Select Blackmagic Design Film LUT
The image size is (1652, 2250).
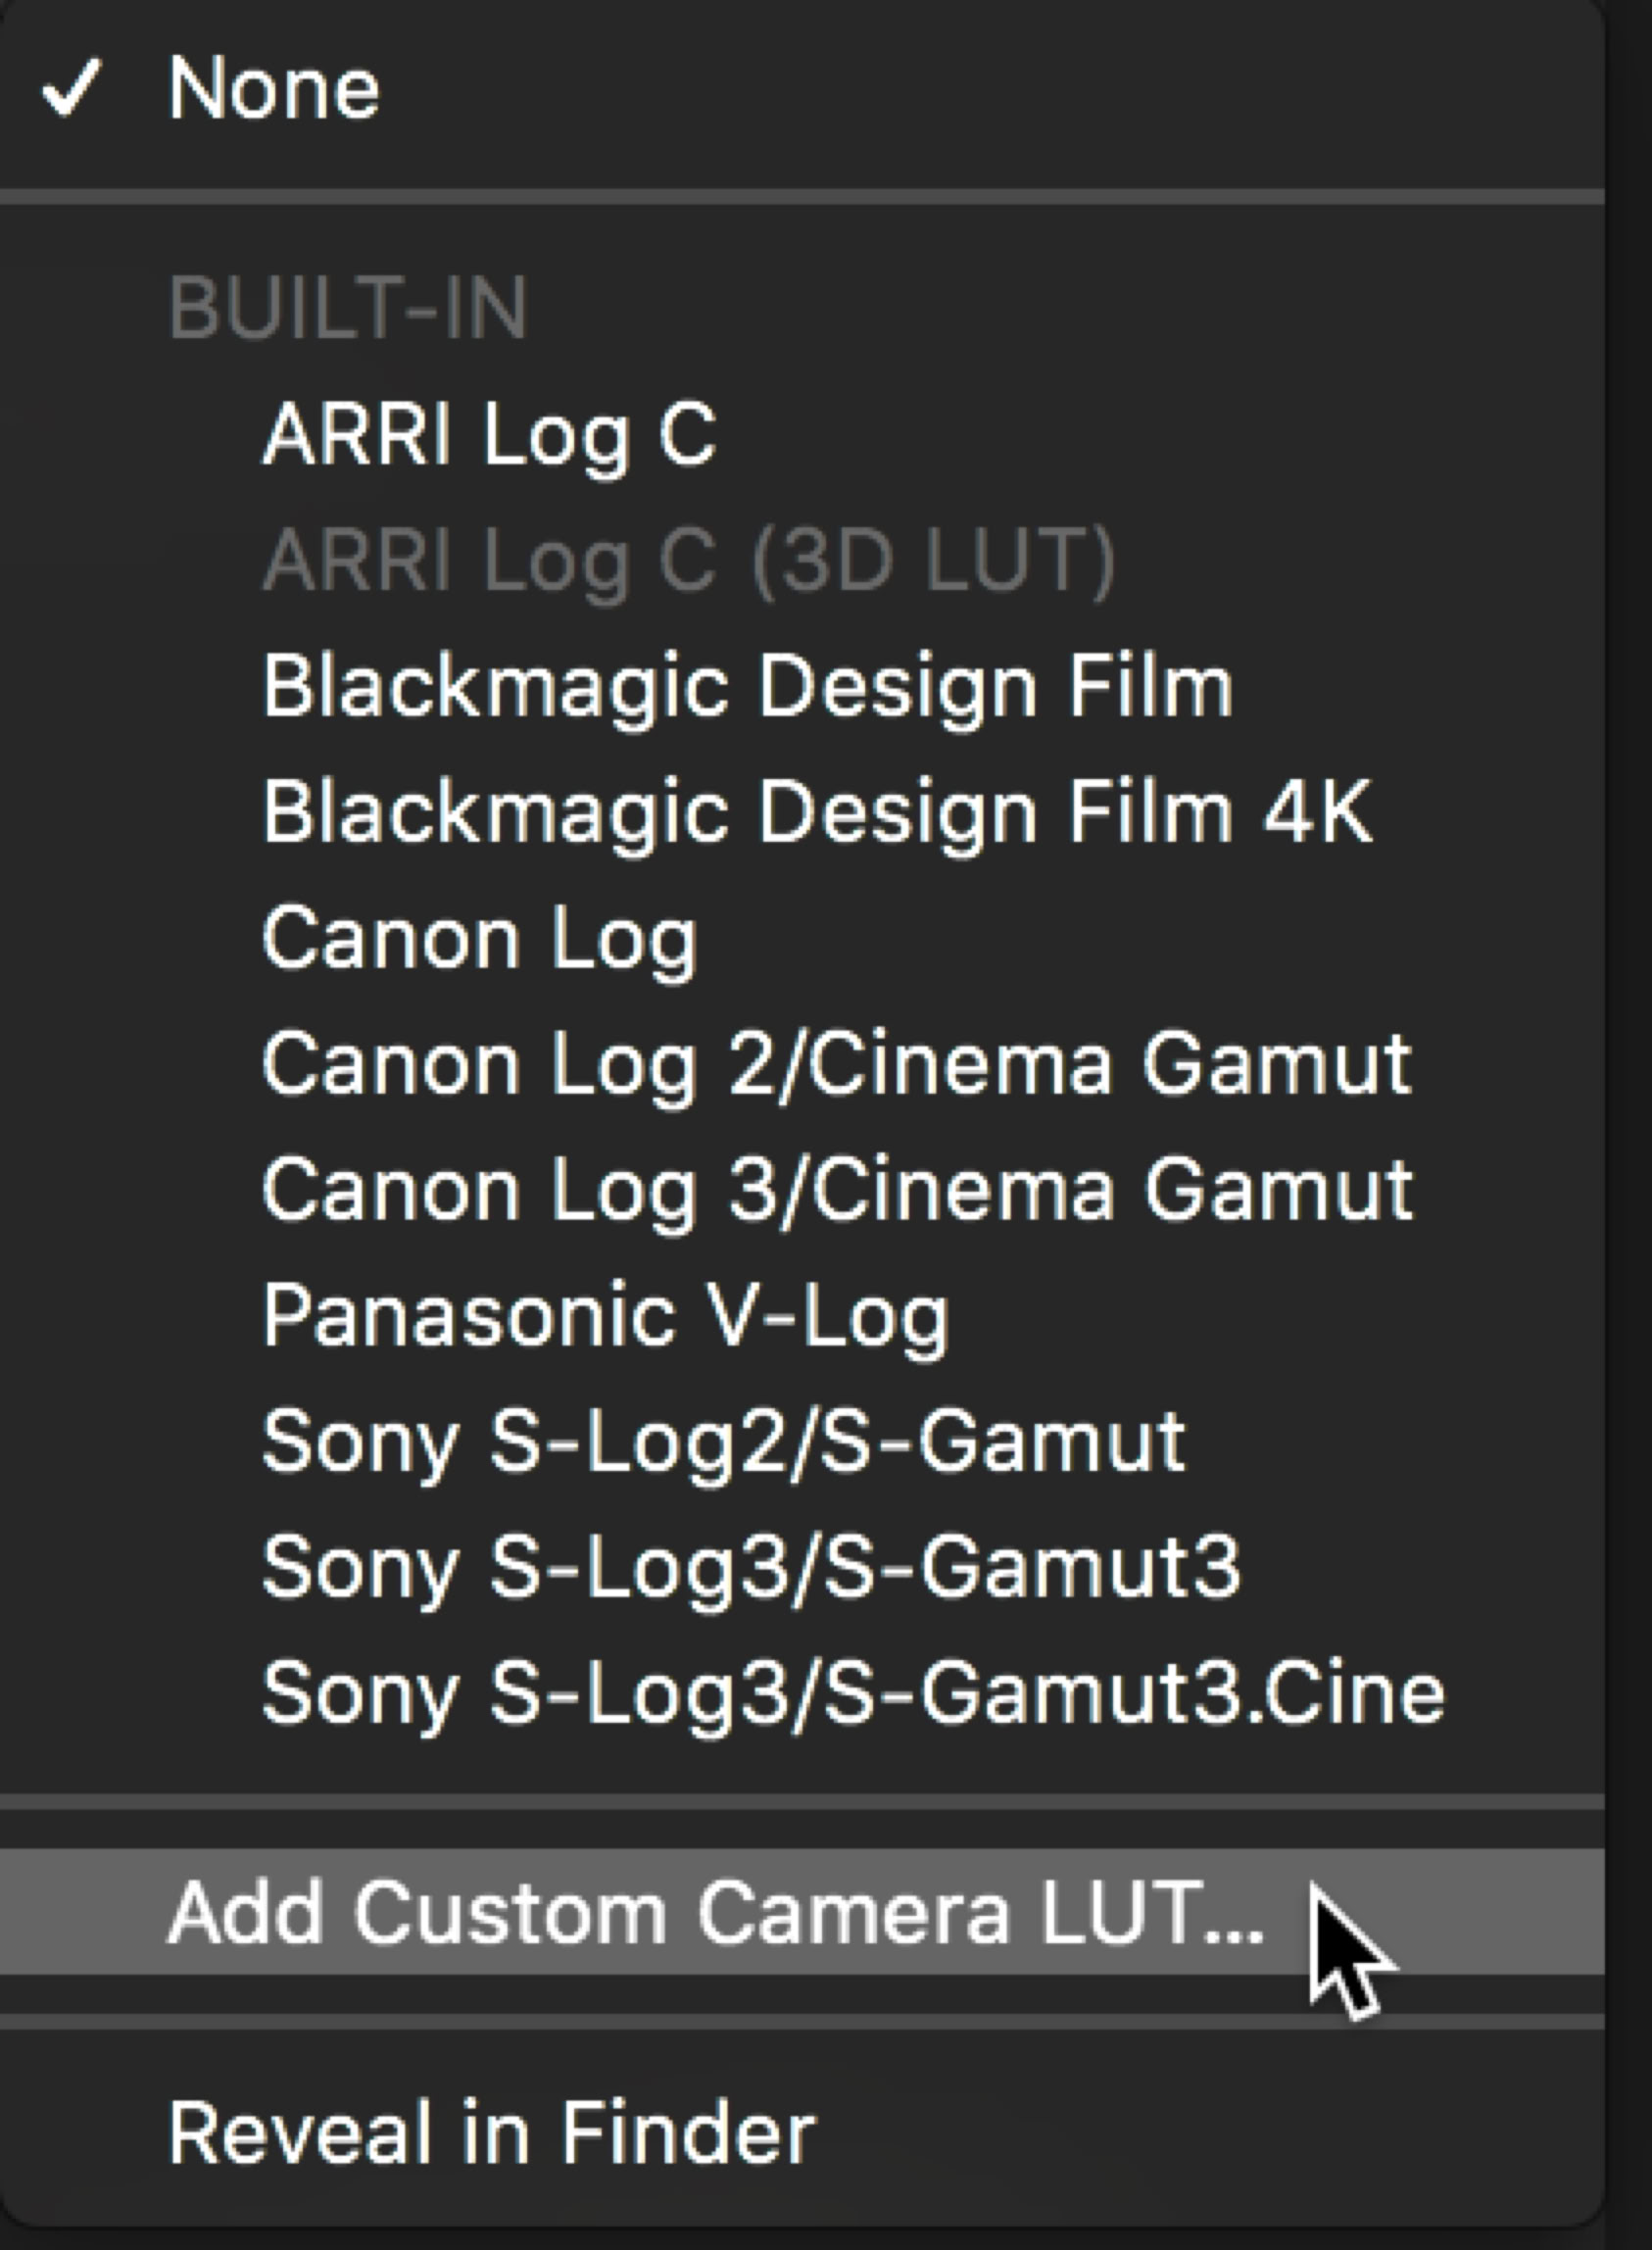747,688
